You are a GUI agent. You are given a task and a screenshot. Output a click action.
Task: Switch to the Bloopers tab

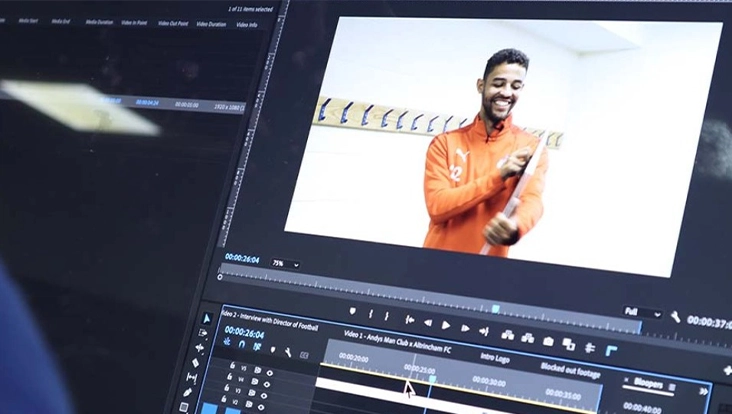[x=648, y=384]
